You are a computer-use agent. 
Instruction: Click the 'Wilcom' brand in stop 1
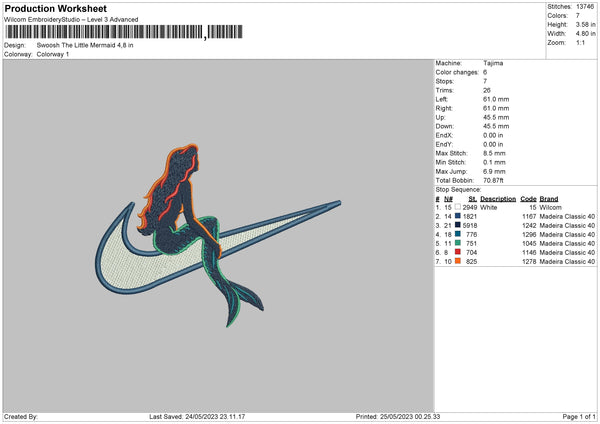coord(550,207)
